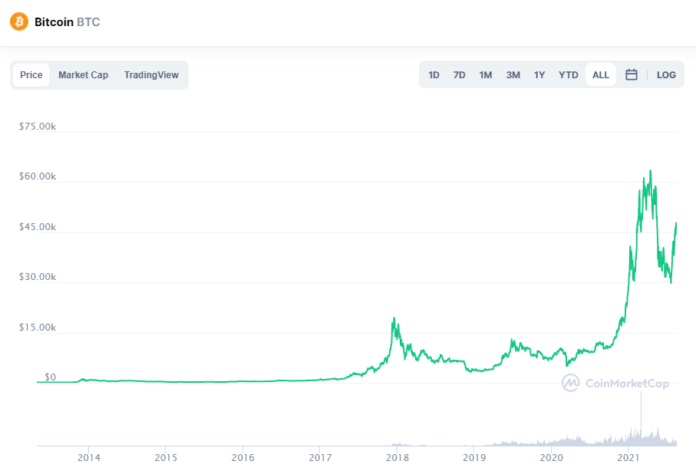Select the 1M time range
The height and width of the screenshot is (471, 696).
click(485, 75)
